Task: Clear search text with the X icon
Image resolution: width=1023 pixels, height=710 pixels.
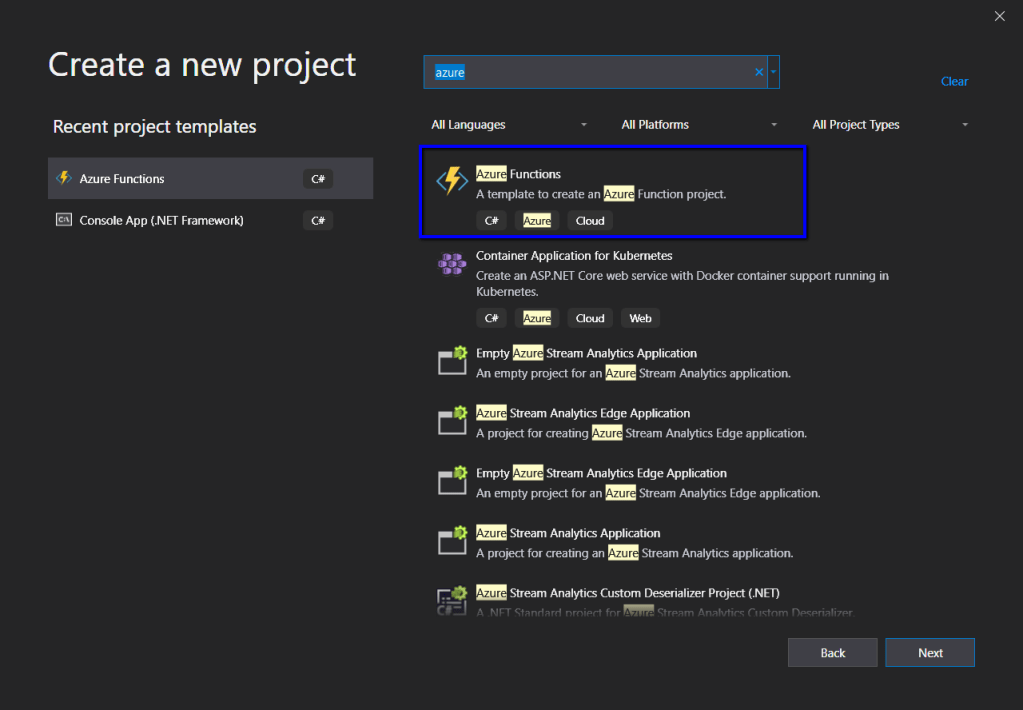Action: pos(759,72)
